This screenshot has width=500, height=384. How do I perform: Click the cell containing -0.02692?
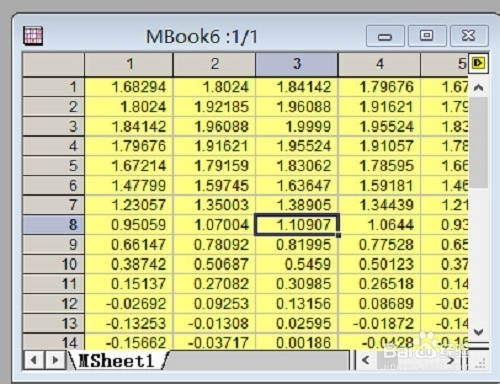(129, 303)
